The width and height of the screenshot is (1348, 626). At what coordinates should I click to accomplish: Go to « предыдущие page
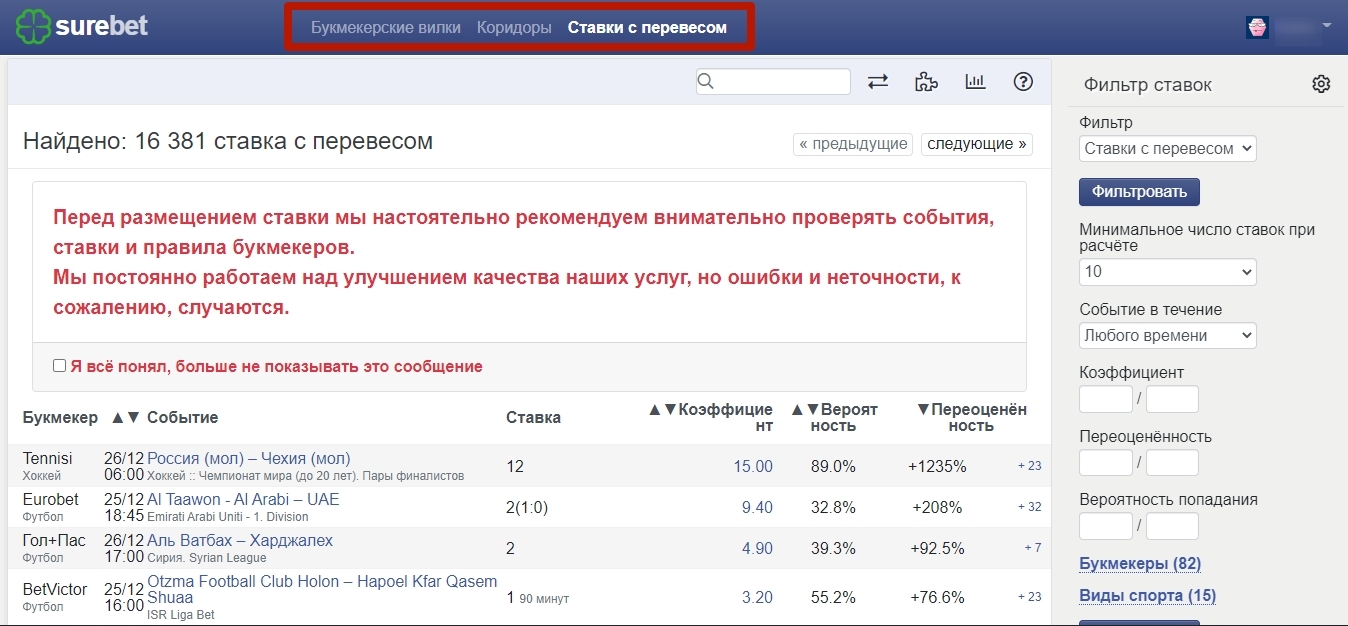[x=853, y=144]
